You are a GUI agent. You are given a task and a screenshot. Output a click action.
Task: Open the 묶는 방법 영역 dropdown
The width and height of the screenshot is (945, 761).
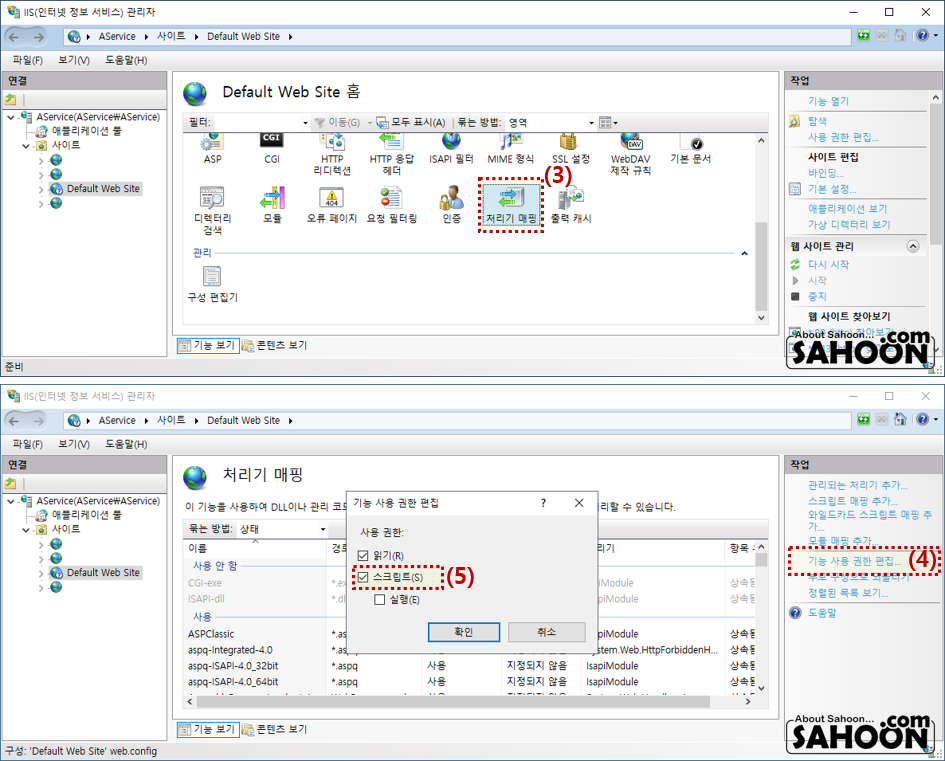point(550,123)
